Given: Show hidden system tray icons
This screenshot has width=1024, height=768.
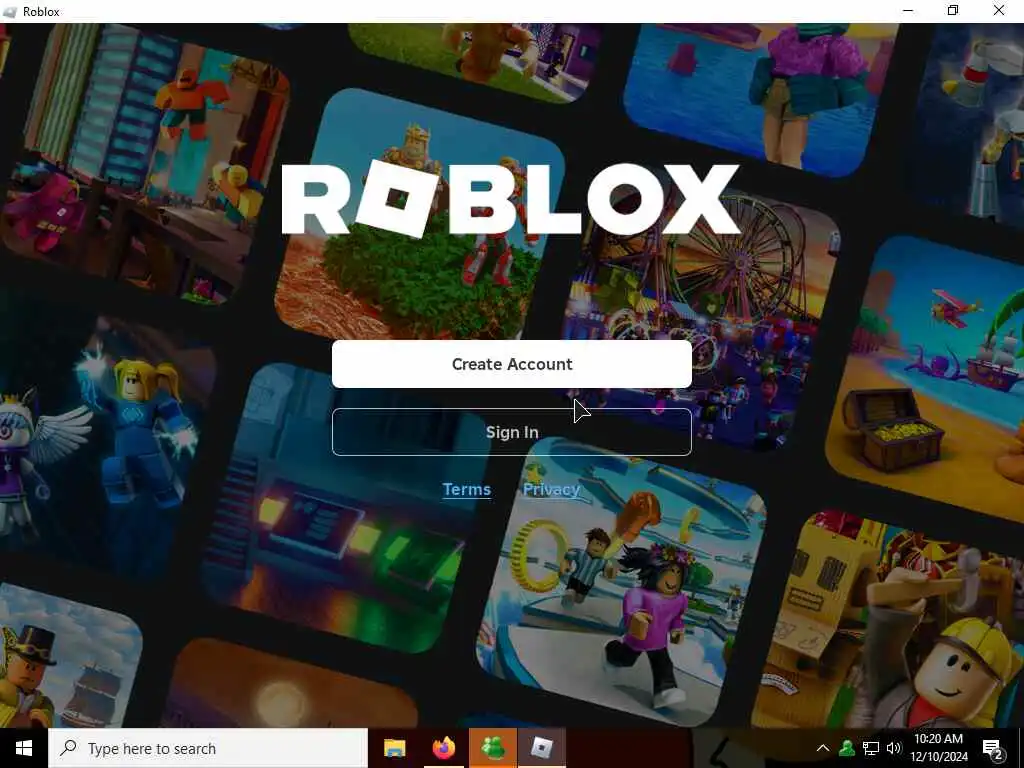Looking at the screenshot, I should tap(823, 748).
